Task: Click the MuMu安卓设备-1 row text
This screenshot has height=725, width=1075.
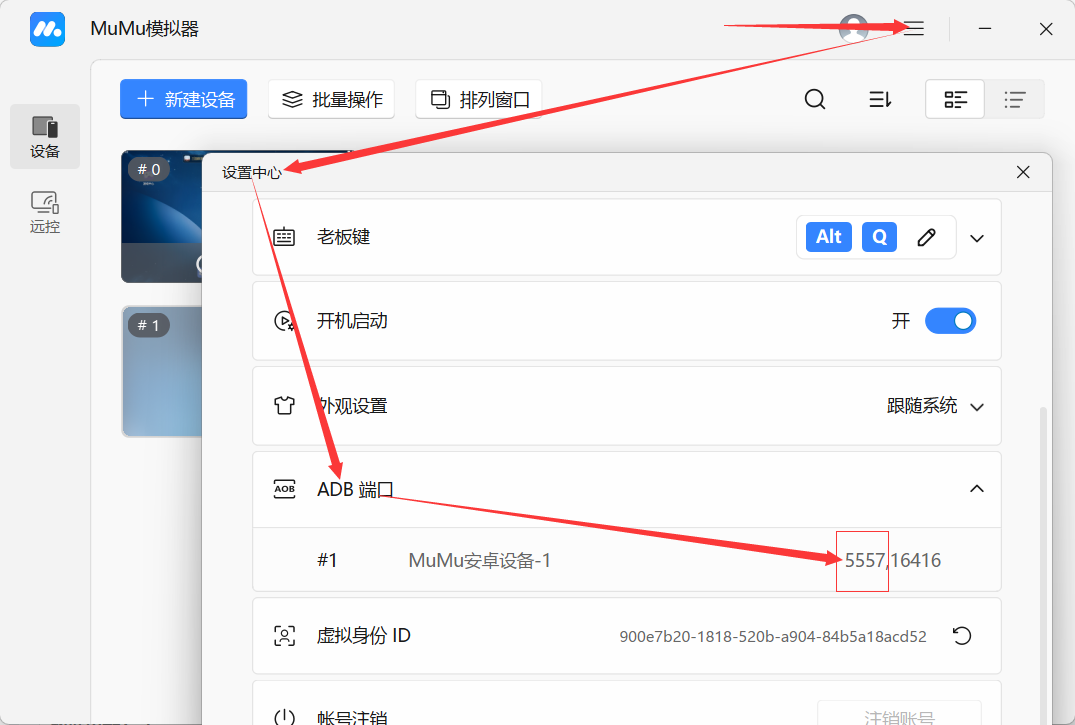Action: (479, 560)
